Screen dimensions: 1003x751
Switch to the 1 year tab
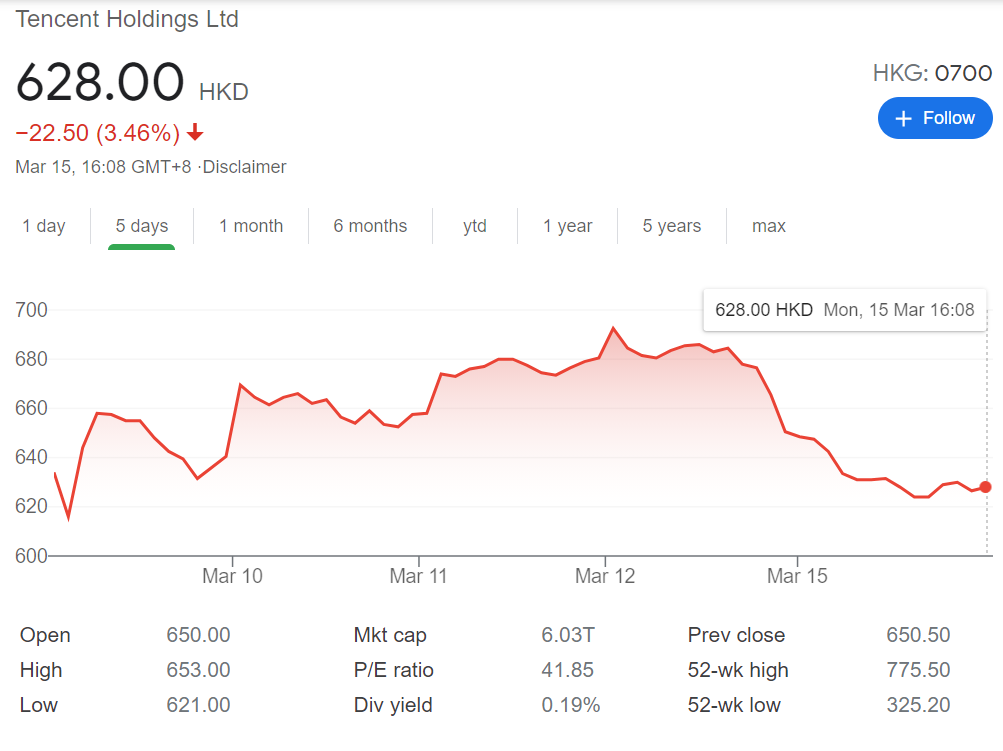pos(567,226)
